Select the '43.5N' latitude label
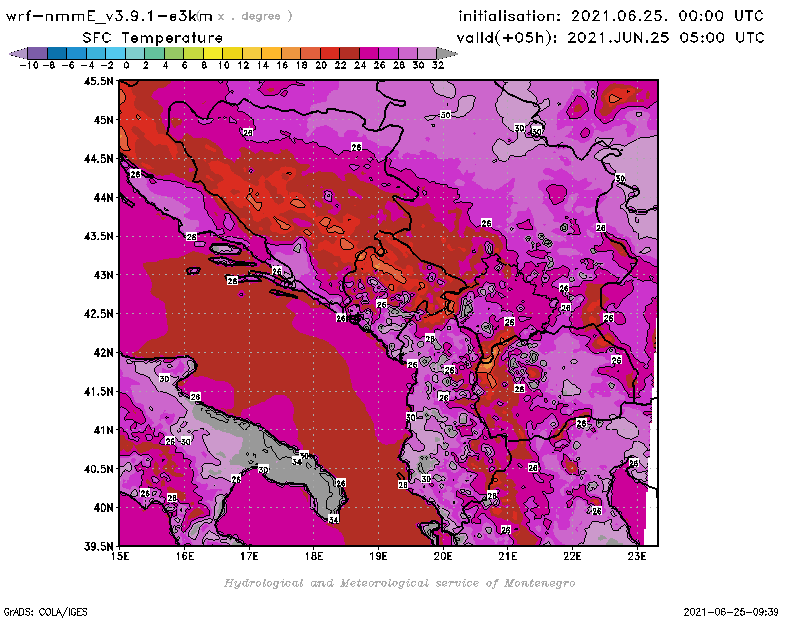This screenshot has height=618, width=800. click(x=98, y=236)
